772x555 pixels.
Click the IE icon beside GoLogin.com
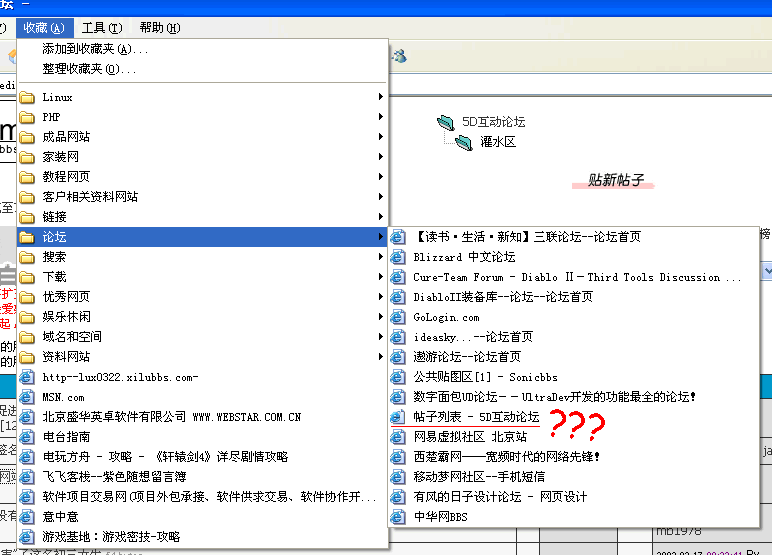tap(398, 317)
